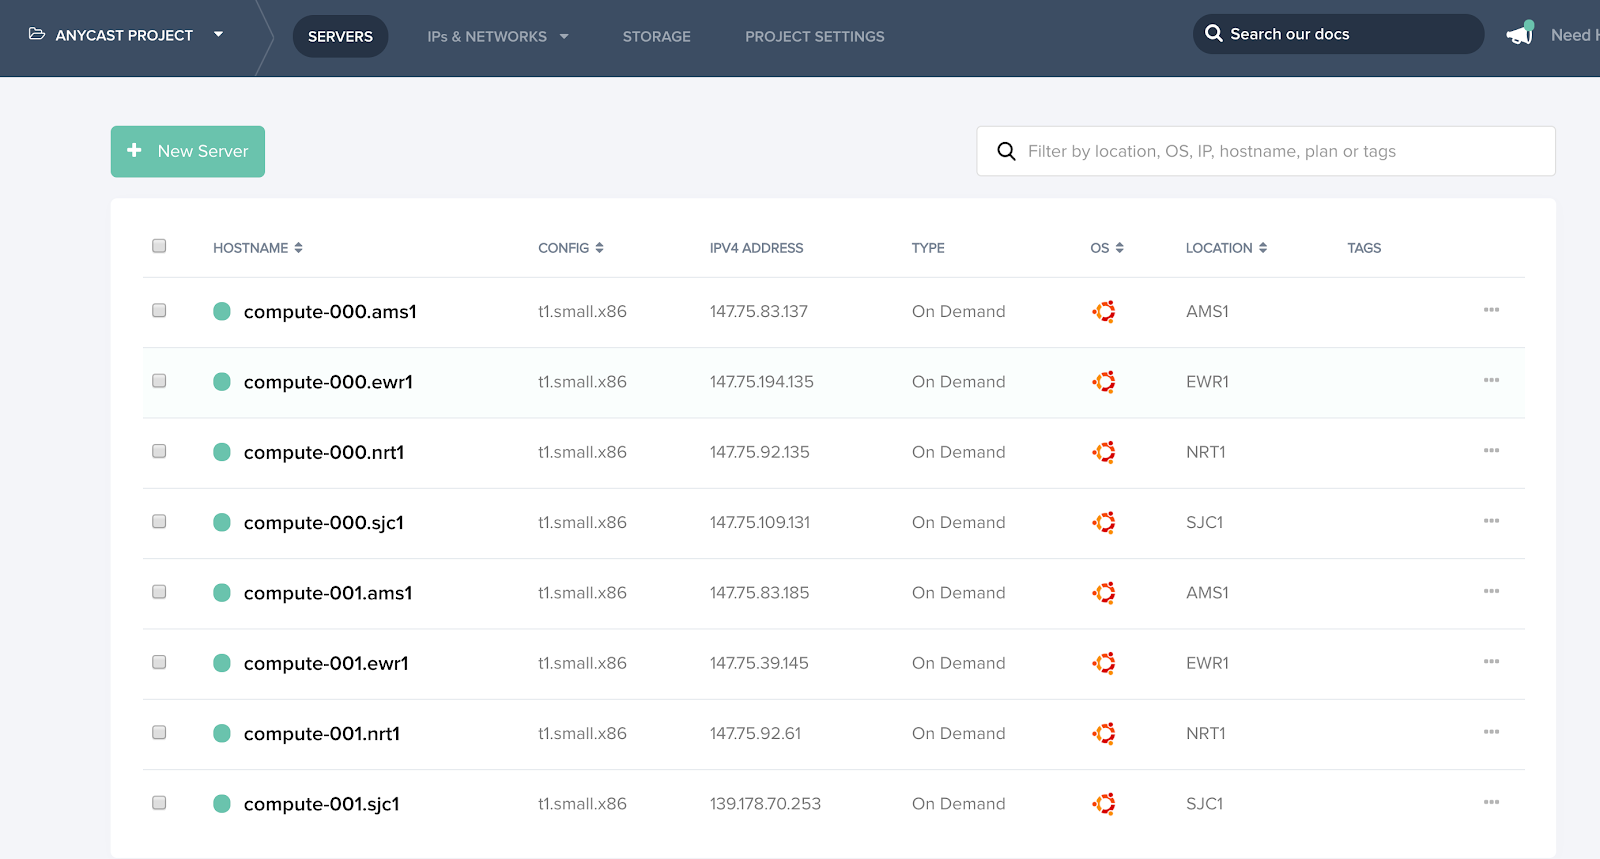The image size is (1600, 859).
Task: Check the box for compute-000.ewr1
Action: [x=159, y=381]
